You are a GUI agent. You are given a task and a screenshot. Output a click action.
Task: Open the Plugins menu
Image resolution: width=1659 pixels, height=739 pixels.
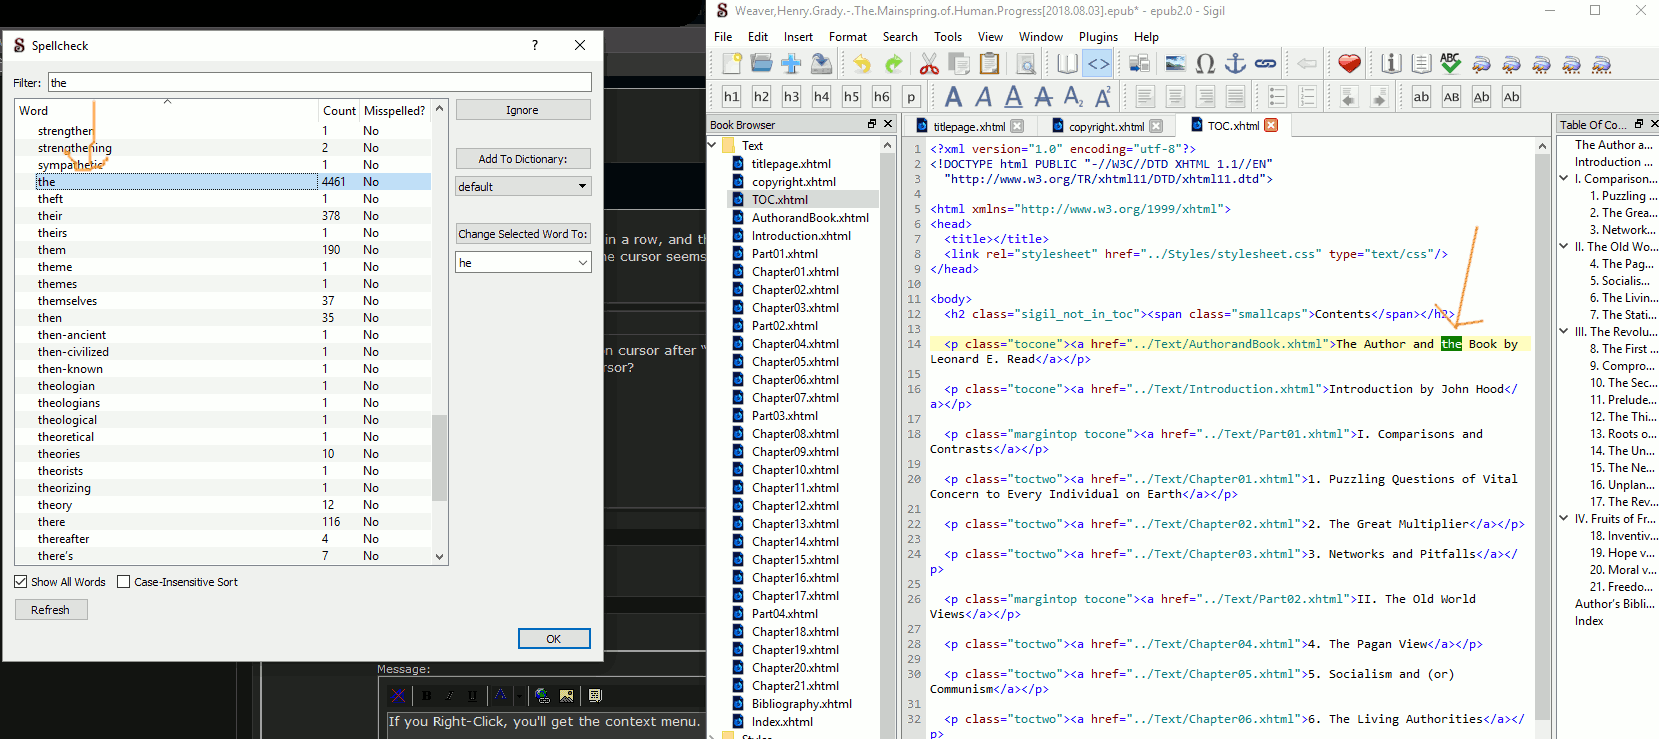[1098, 37]
